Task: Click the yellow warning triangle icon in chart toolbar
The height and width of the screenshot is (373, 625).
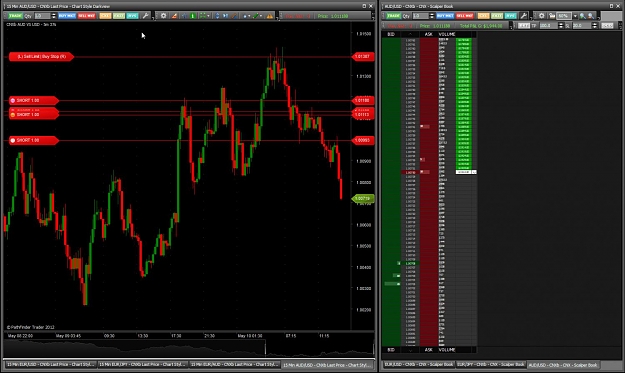Action: click(x=270, y=16)
